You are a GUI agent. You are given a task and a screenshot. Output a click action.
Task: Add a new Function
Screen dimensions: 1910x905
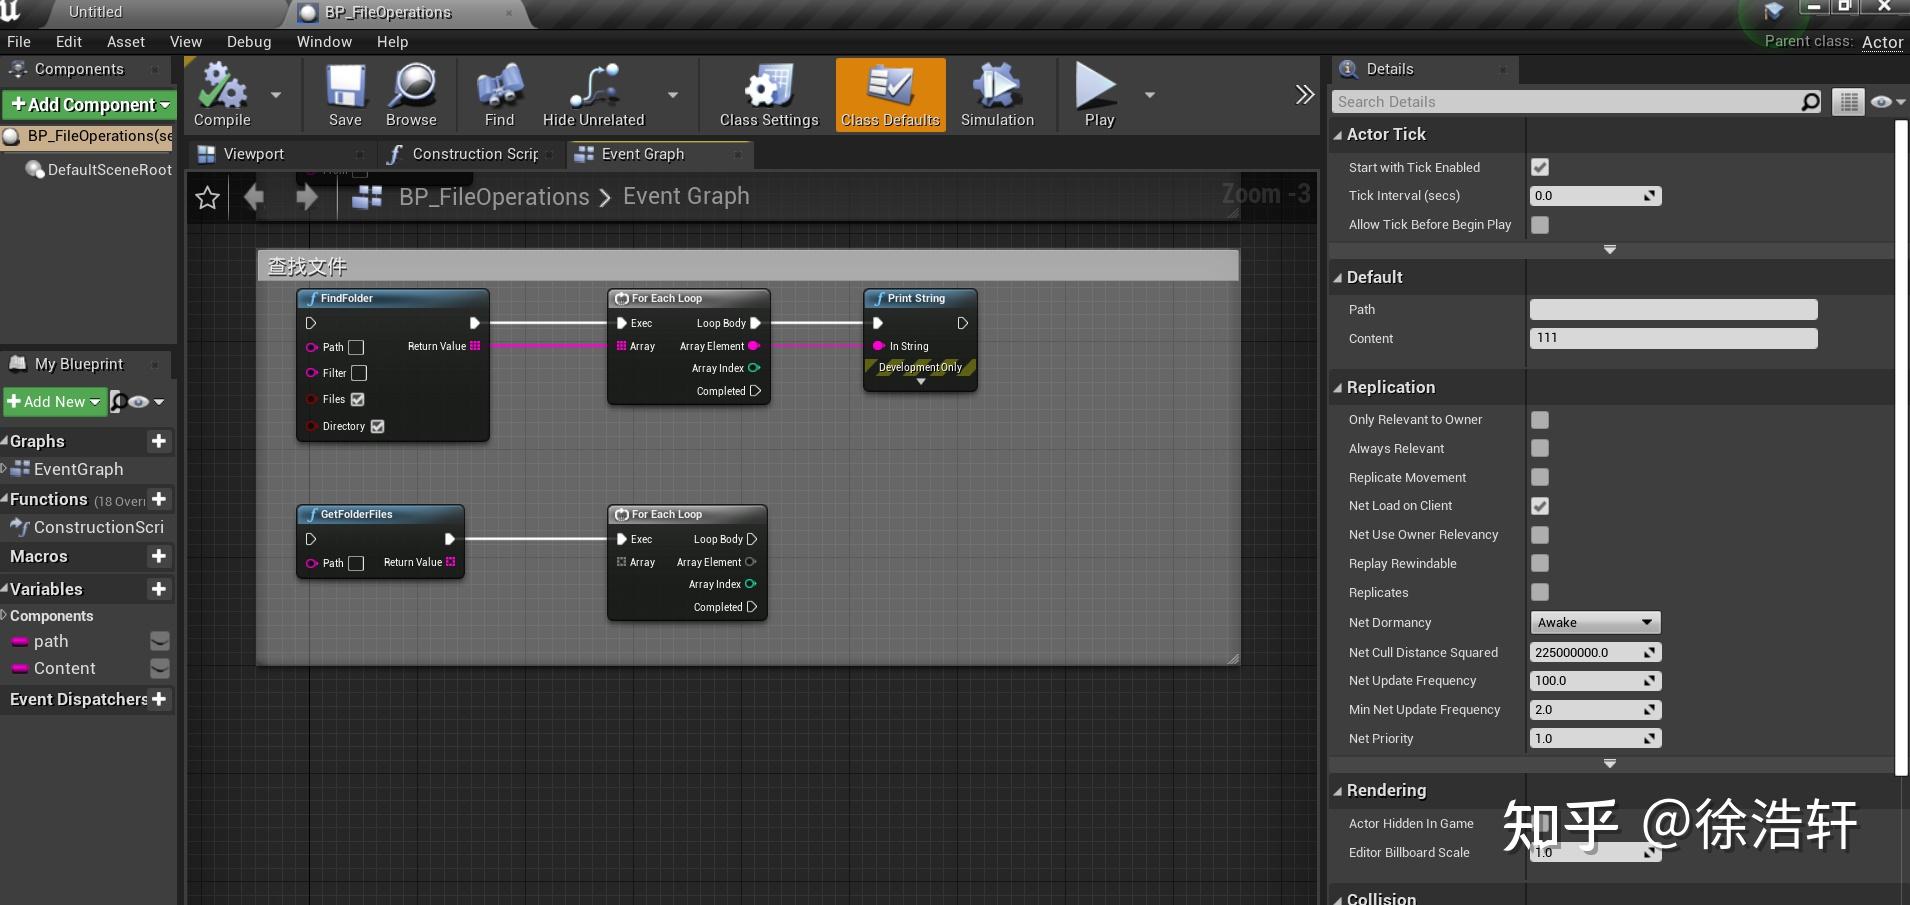[x=159, y=499]
